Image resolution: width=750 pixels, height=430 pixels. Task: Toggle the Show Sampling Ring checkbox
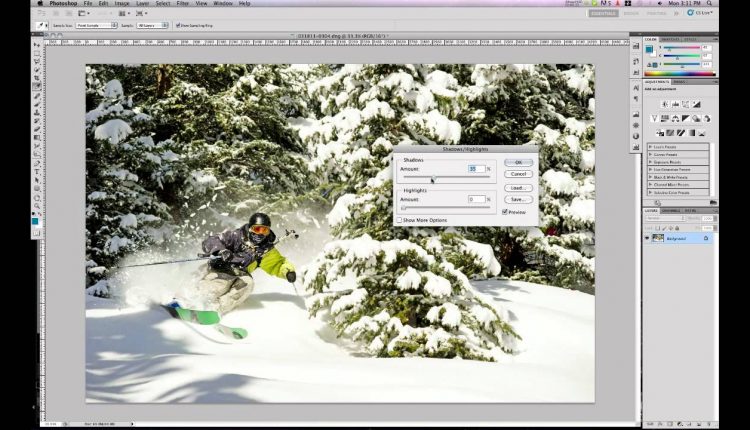178,25
